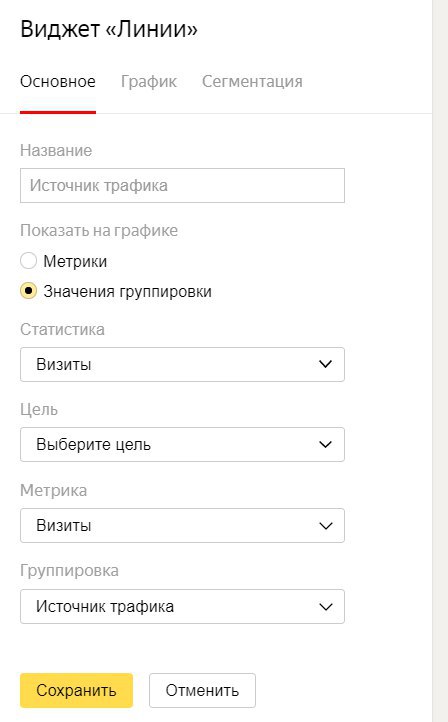Click the Отменить button
The image size is (448, 722).
(x=202, y=690)
